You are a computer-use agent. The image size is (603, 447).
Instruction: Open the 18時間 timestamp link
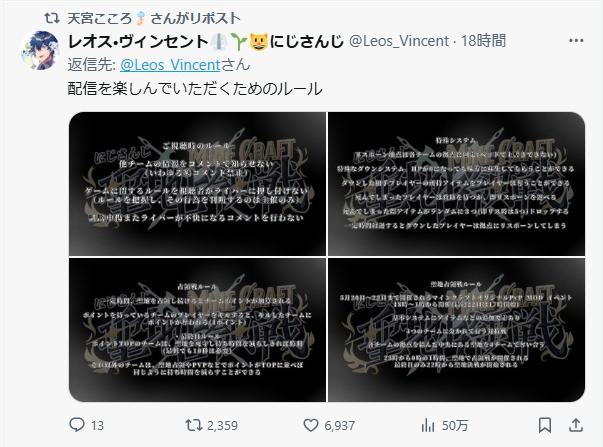[x=483, y=41]
